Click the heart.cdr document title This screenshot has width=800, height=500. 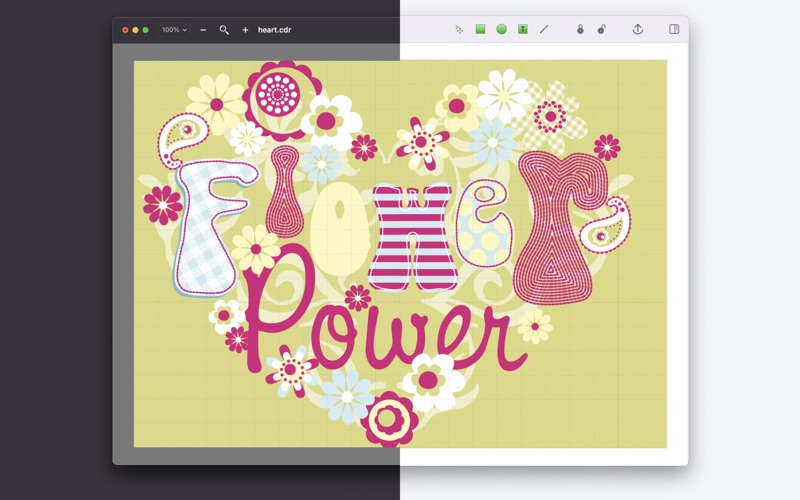pyautogui.click(x=274, y=30)
